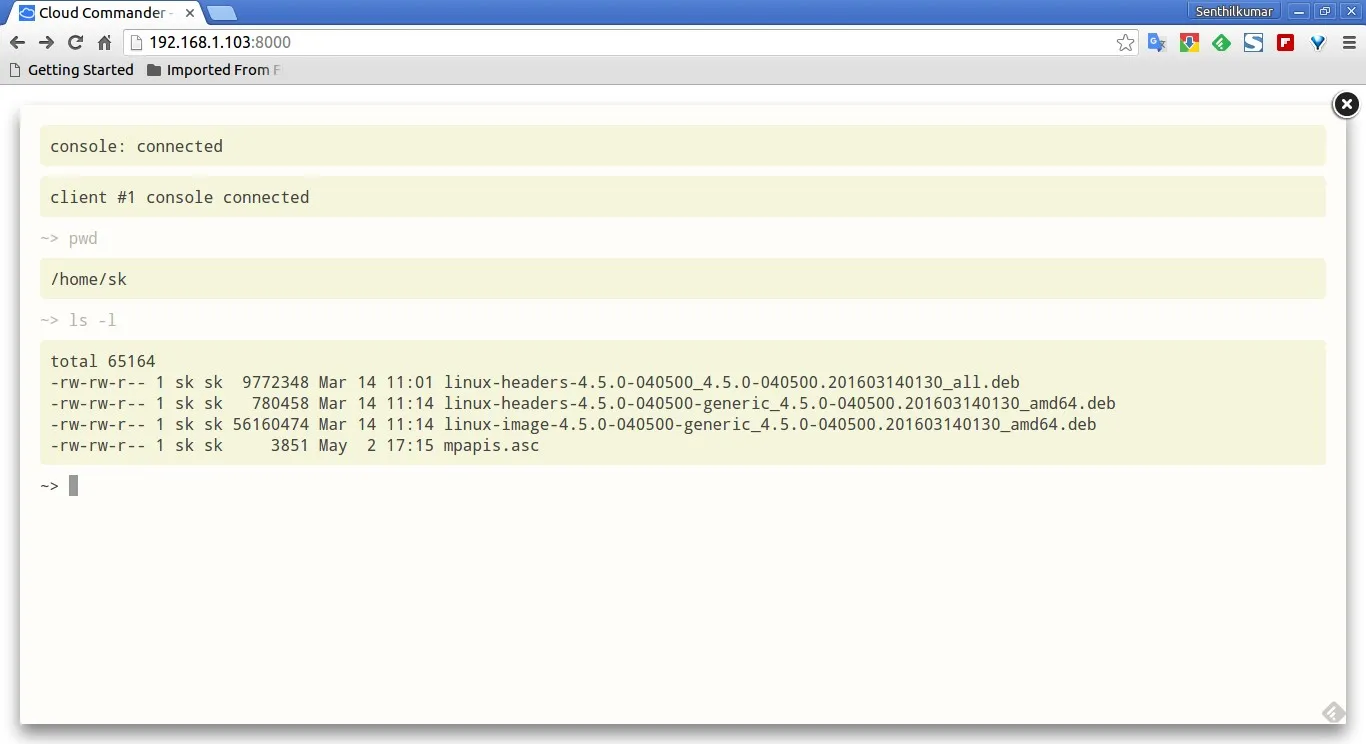Viewport: 1366px width, 744px height.
Task: Open a new browser tab
Action: click(222, 13)
